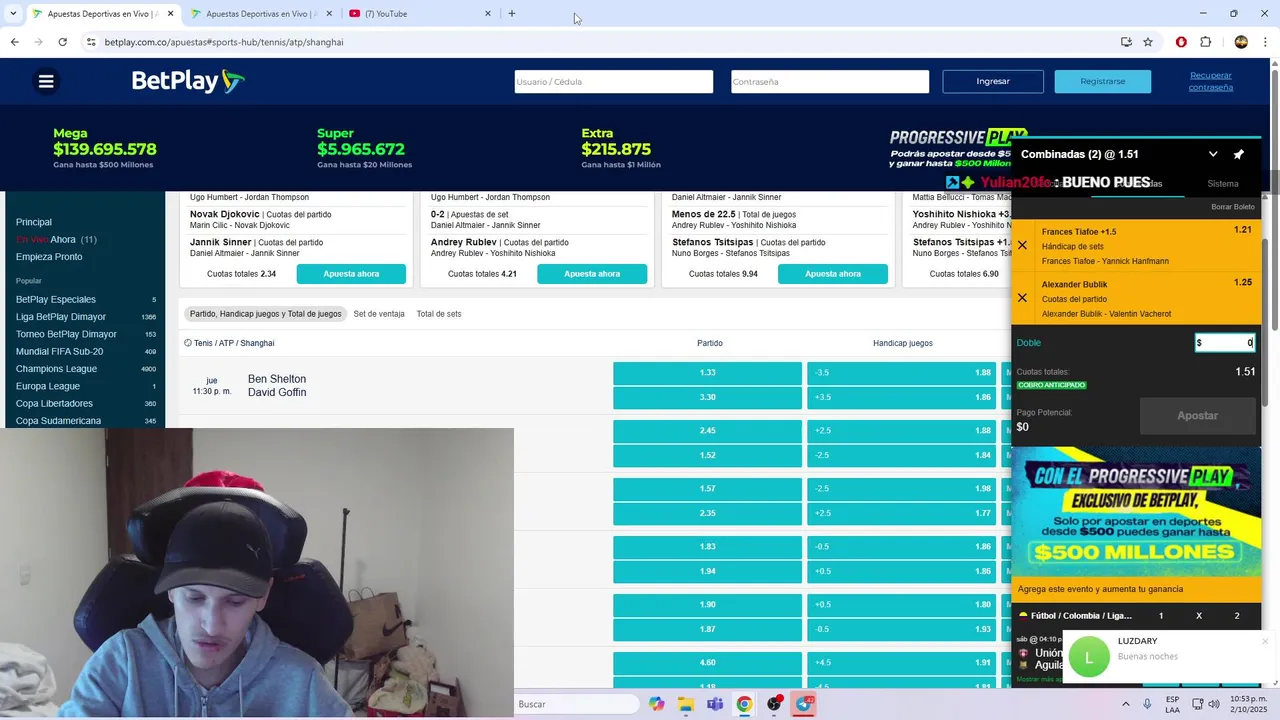Open Recuperar contraseña link
The width and height of the screenshot is (1280, 720).
coord(1210,81)
